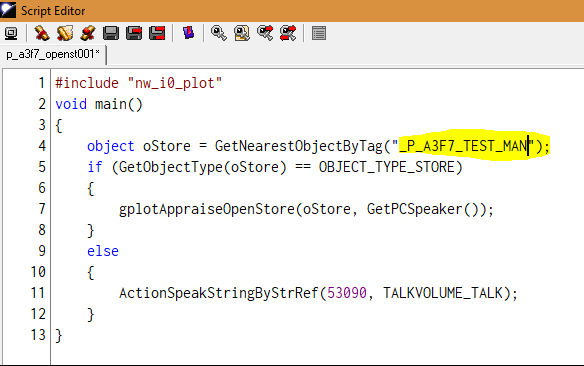Open Find with the plain magnifier icon

coord(219,34)
